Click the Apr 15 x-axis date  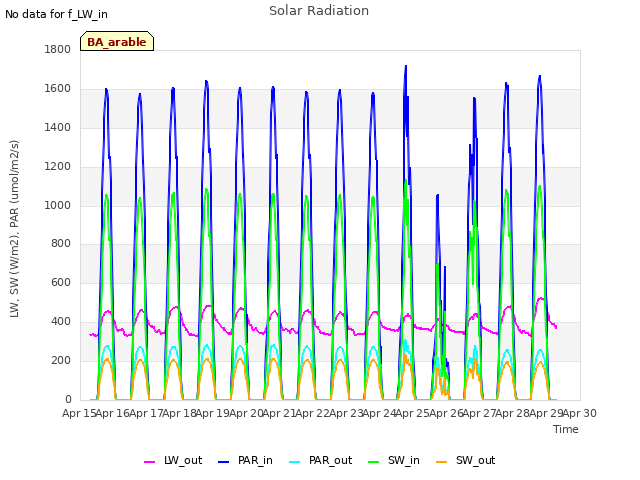[79, 413]
